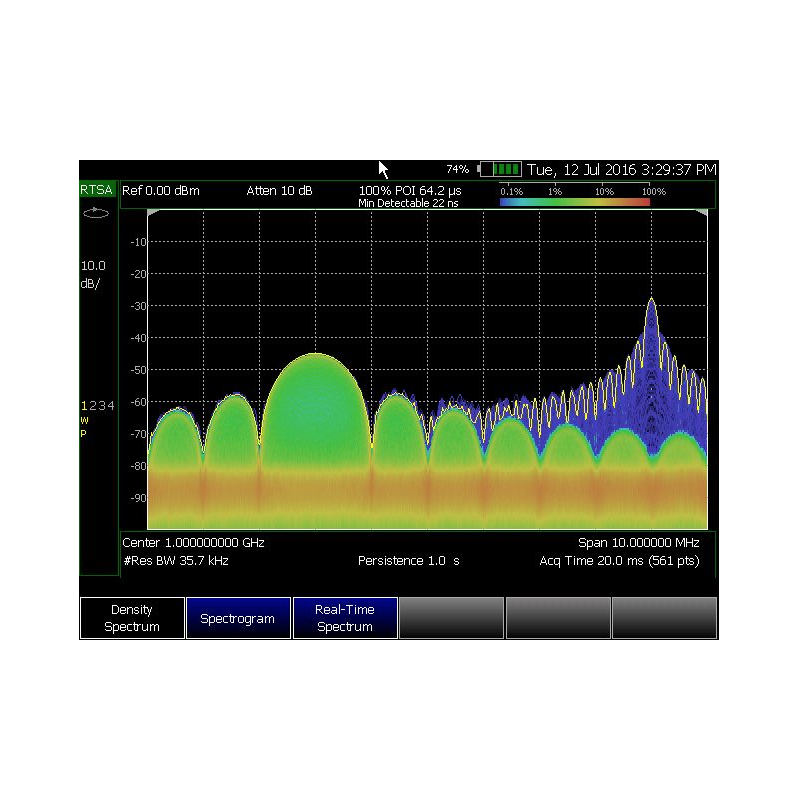Click the top of the largest green lobe

click(316, 354)
